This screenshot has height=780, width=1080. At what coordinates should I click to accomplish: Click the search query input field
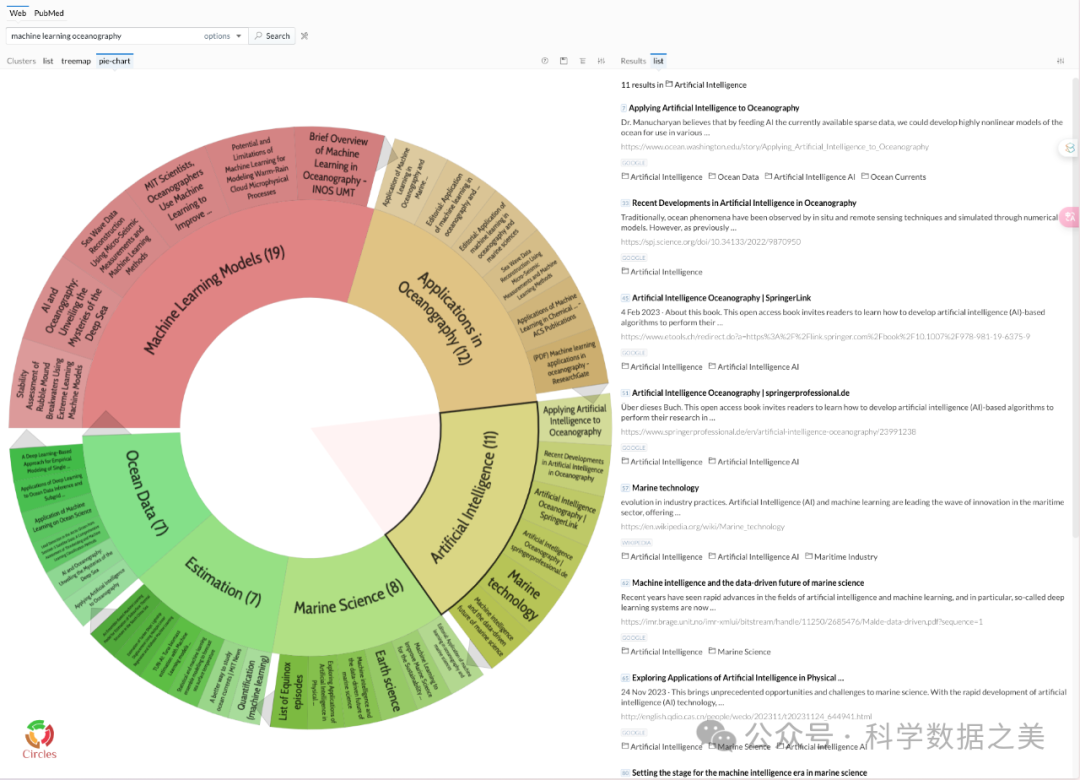point(100,36)
